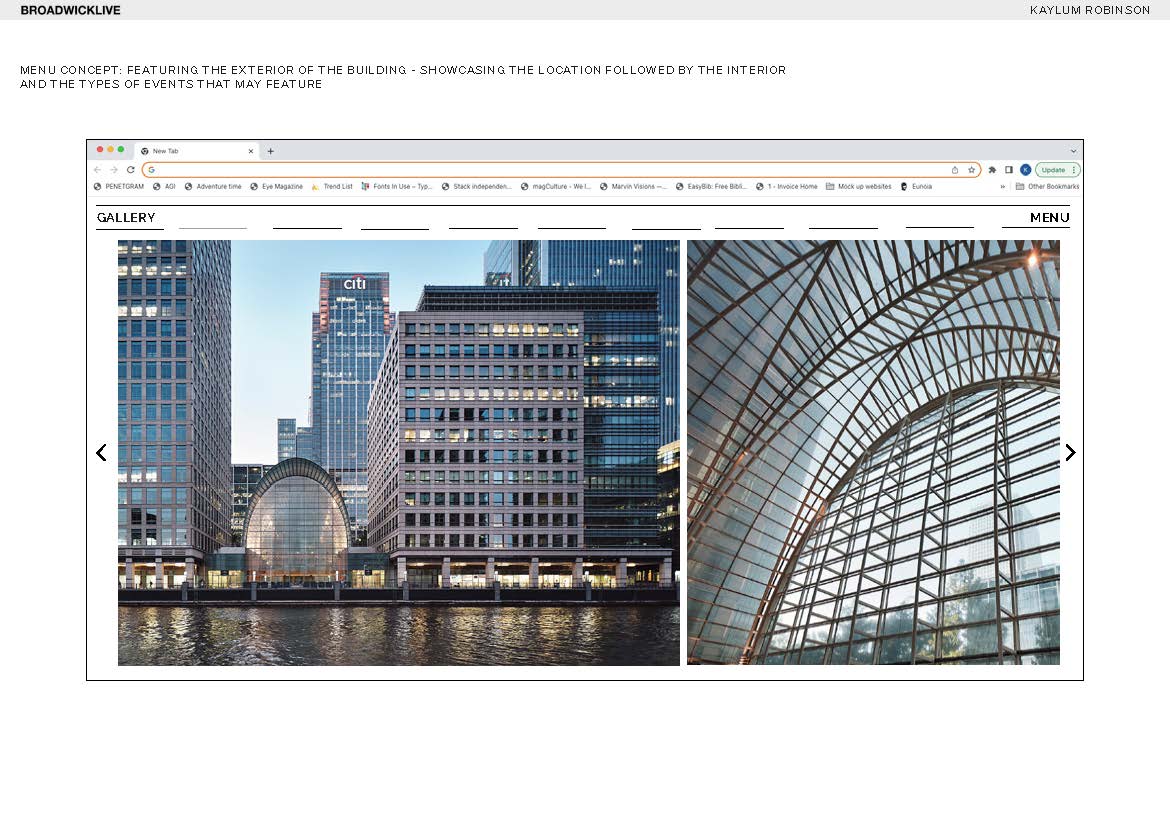
Task: Bookmark this page with star icon
Action: pyautogui.click(x=971, y=170)
